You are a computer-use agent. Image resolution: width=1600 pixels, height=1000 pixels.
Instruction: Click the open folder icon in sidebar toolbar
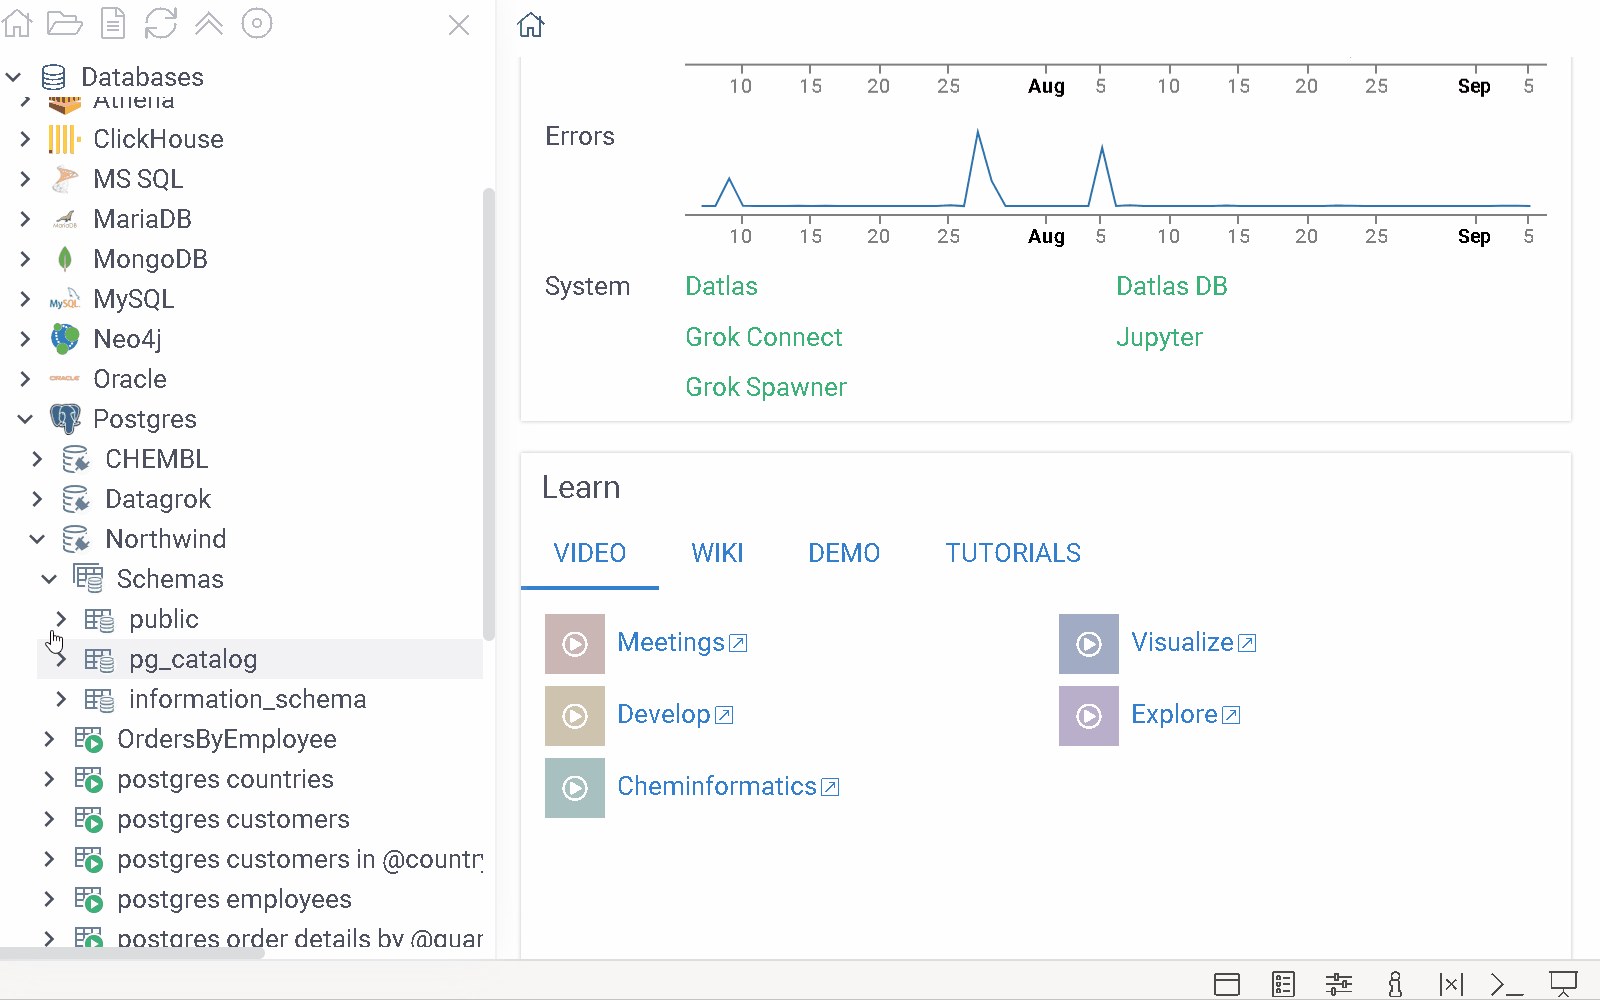[65, 23]
